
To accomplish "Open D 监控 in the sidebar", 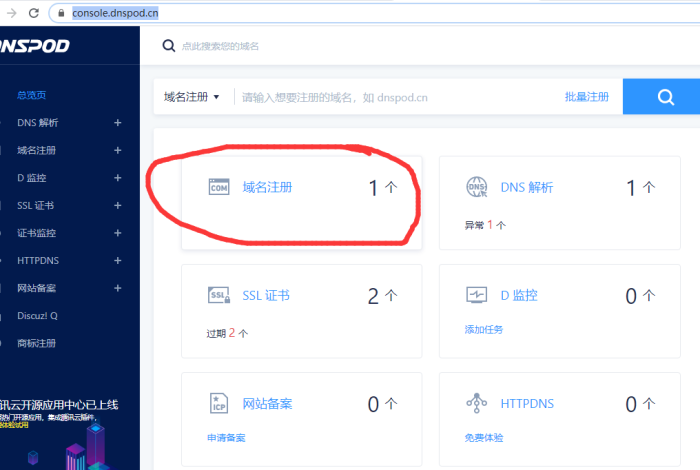I will pyautogui.click(x=32, y=178).
